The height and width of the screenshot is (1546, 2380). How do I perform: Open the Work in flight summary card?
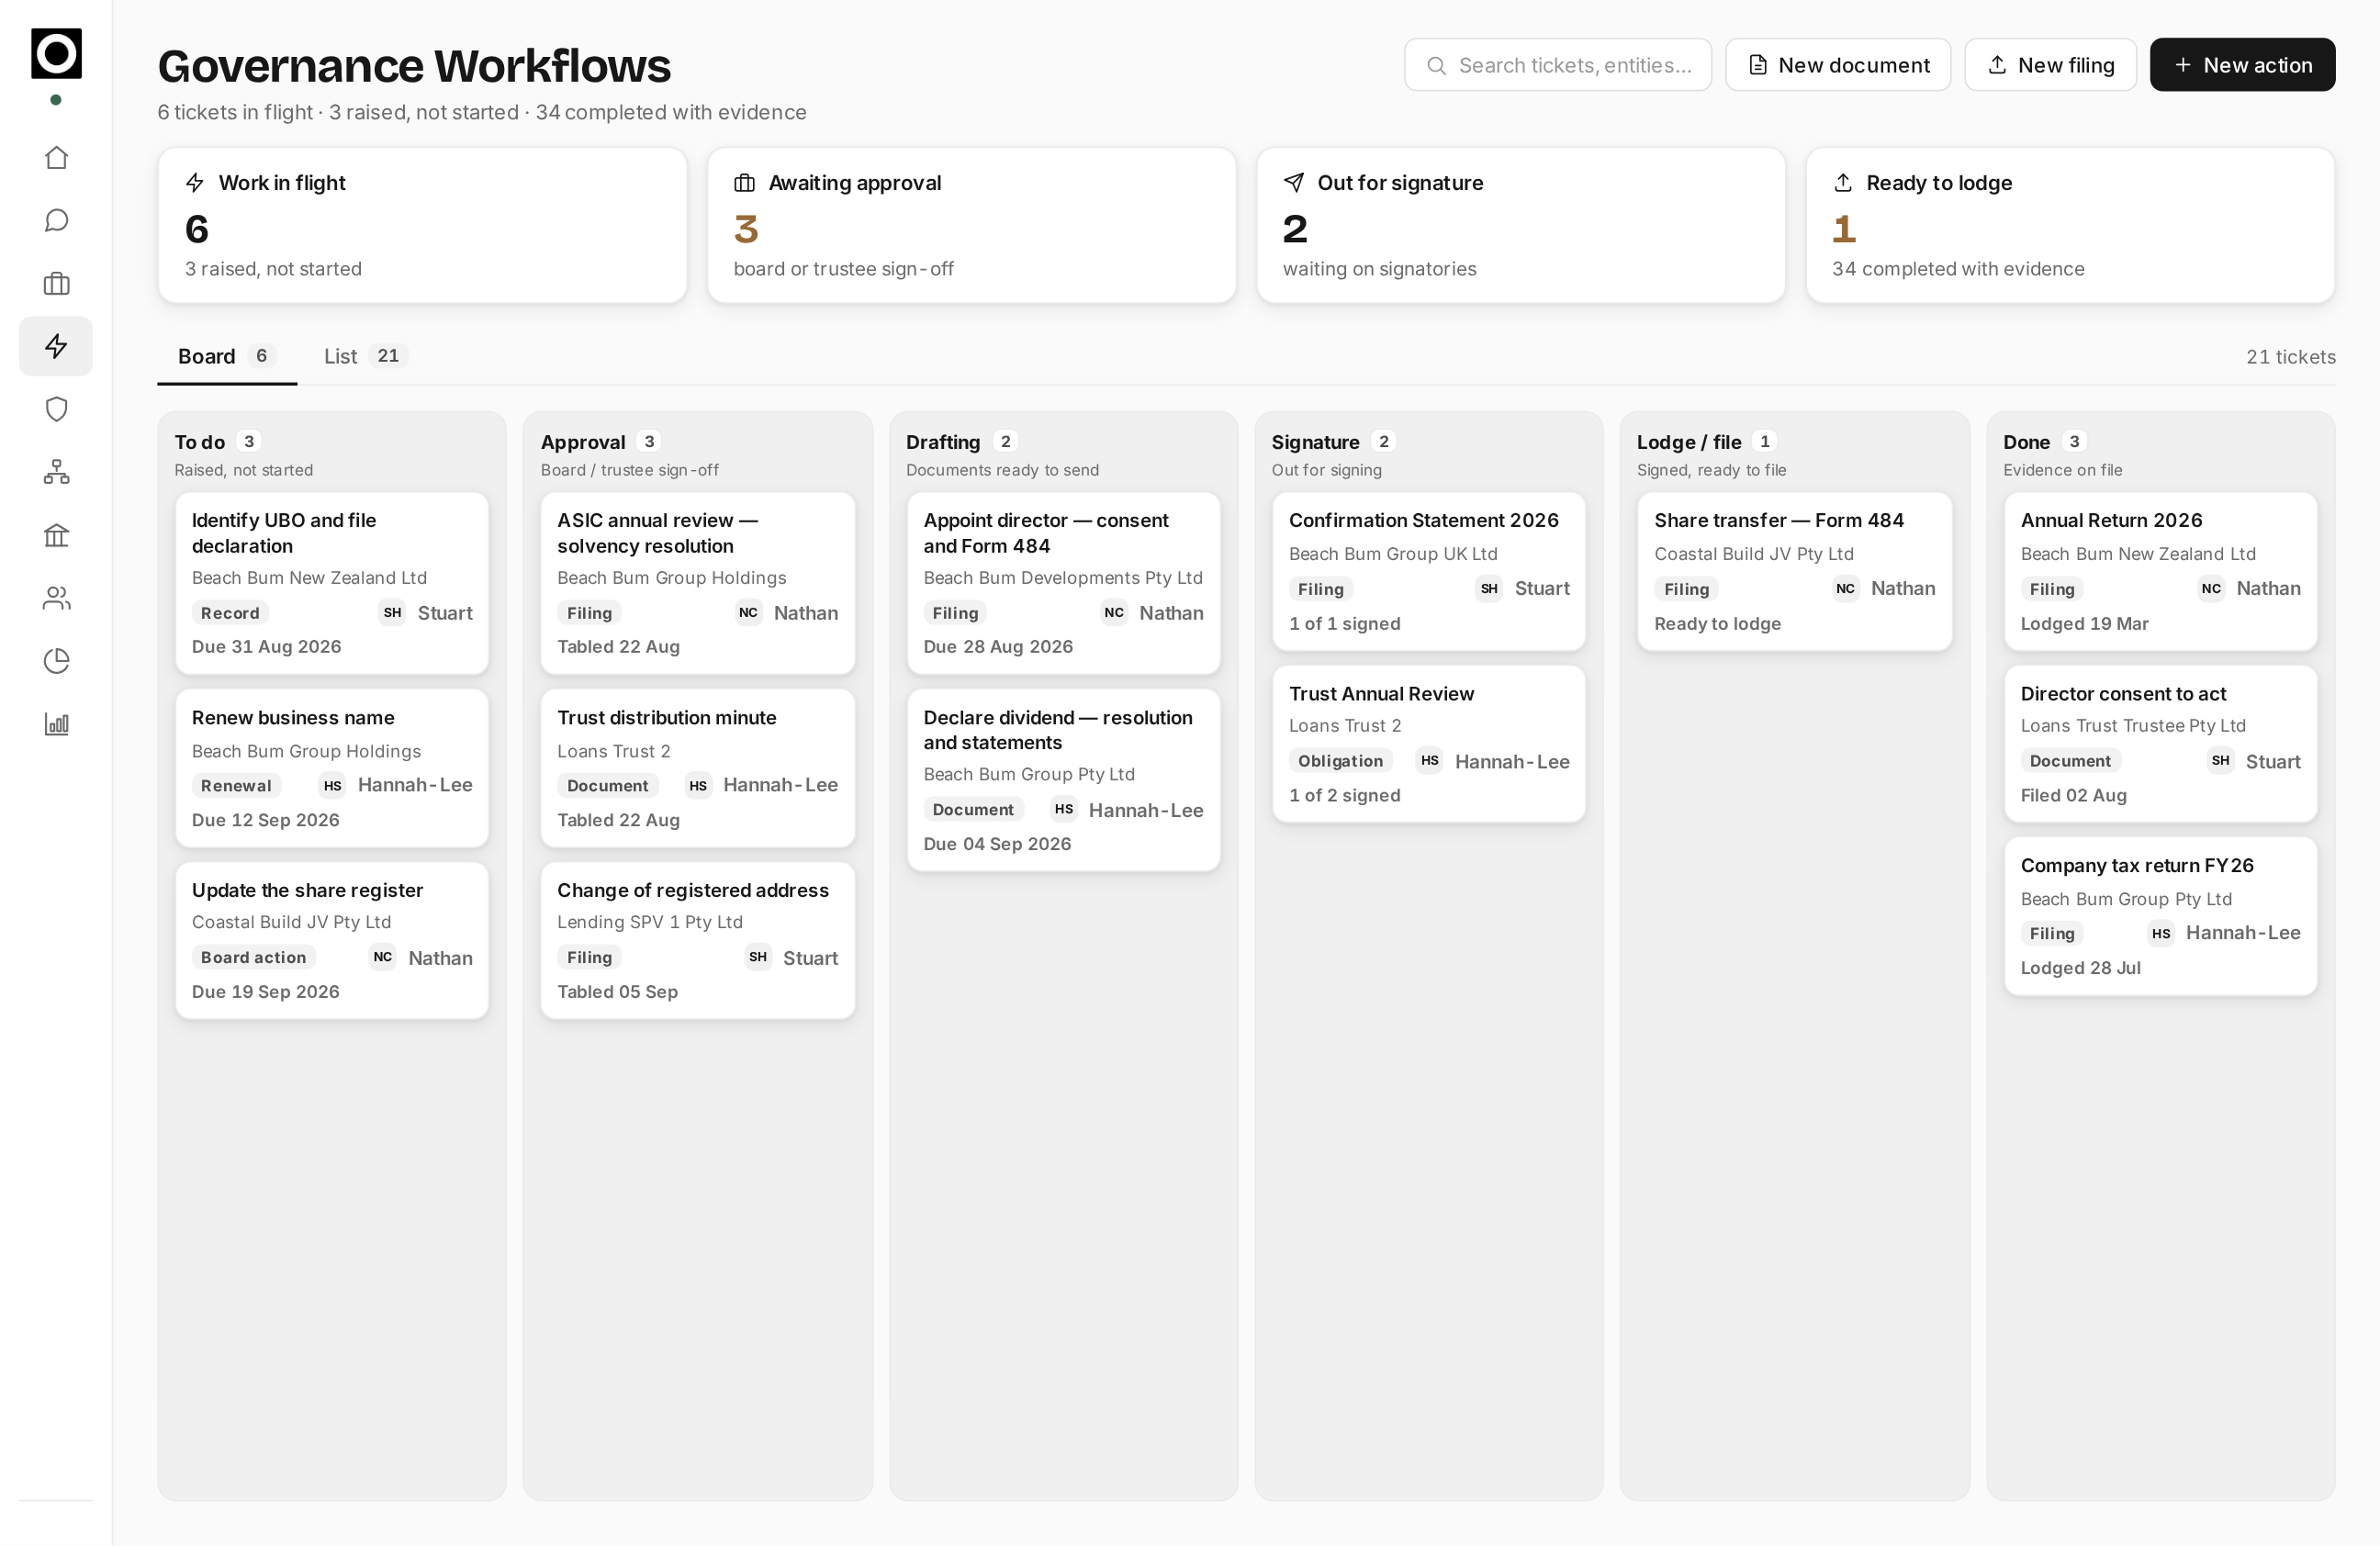(422, 225)
